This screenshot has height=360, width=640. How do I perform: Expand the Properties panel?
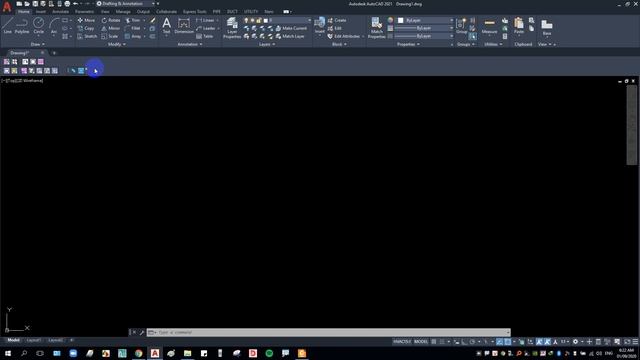(x=408, y=44)
